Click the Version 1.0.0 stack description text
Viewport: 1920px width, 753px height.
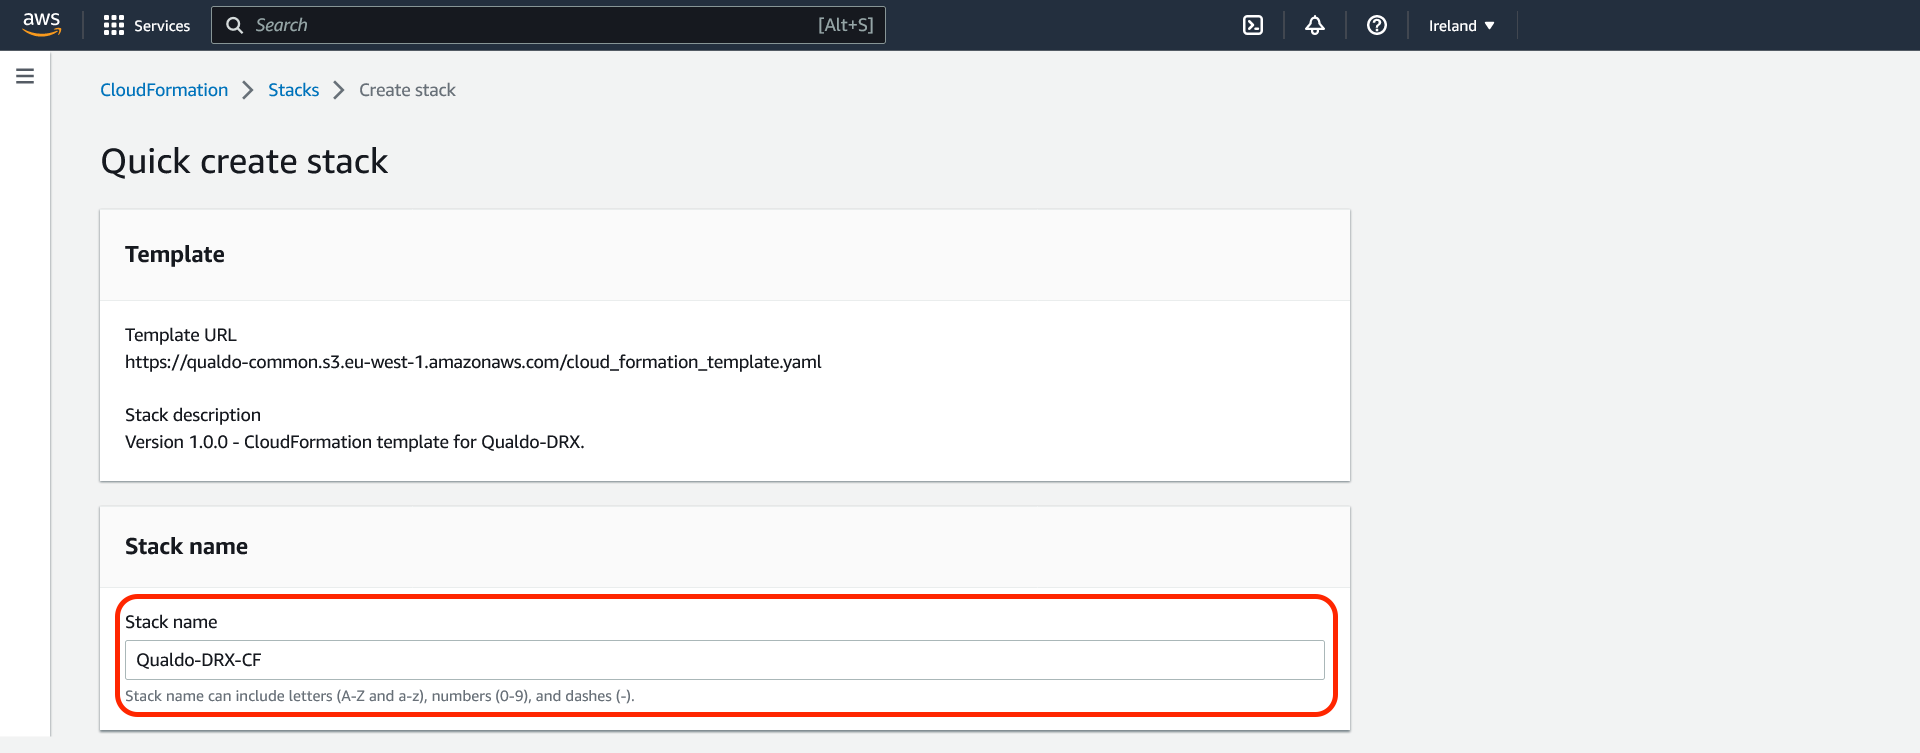coord(355,442)
